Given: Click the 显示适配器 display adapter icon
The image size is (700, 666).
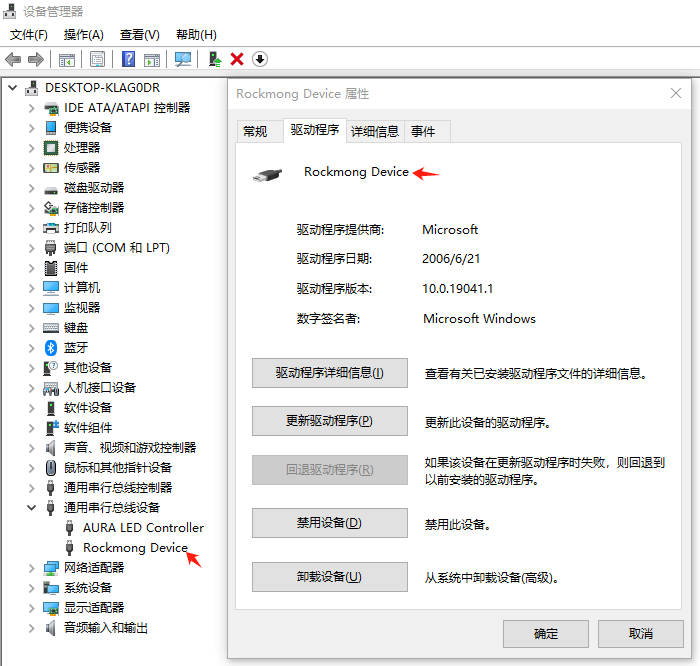Looking at the screenshot, I should pyautogui.click(x=51, y=608).
